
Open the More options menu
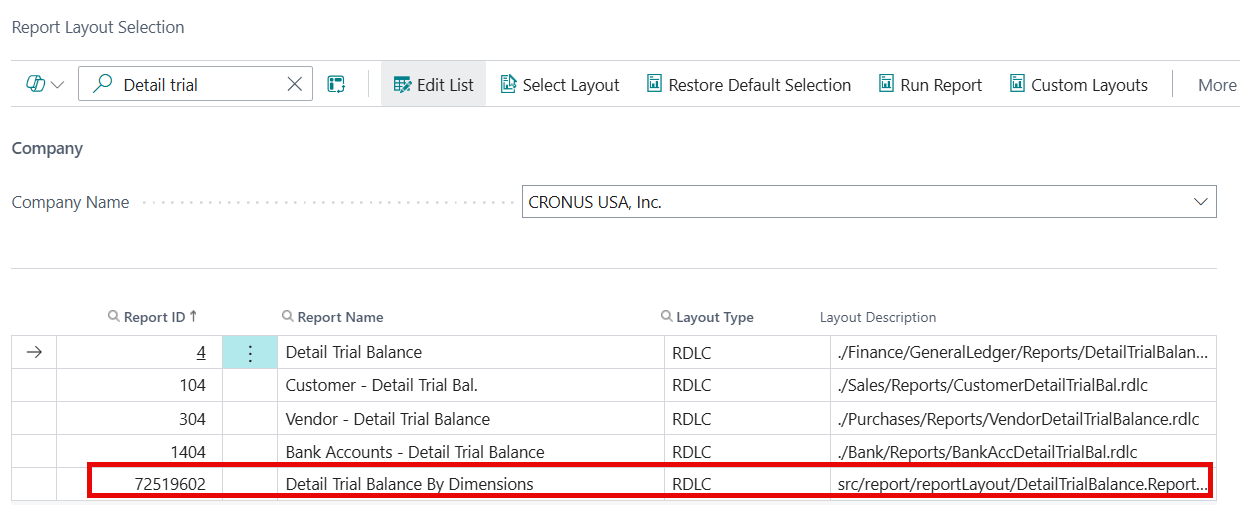pyautogui.click(x=1216, y=85)
